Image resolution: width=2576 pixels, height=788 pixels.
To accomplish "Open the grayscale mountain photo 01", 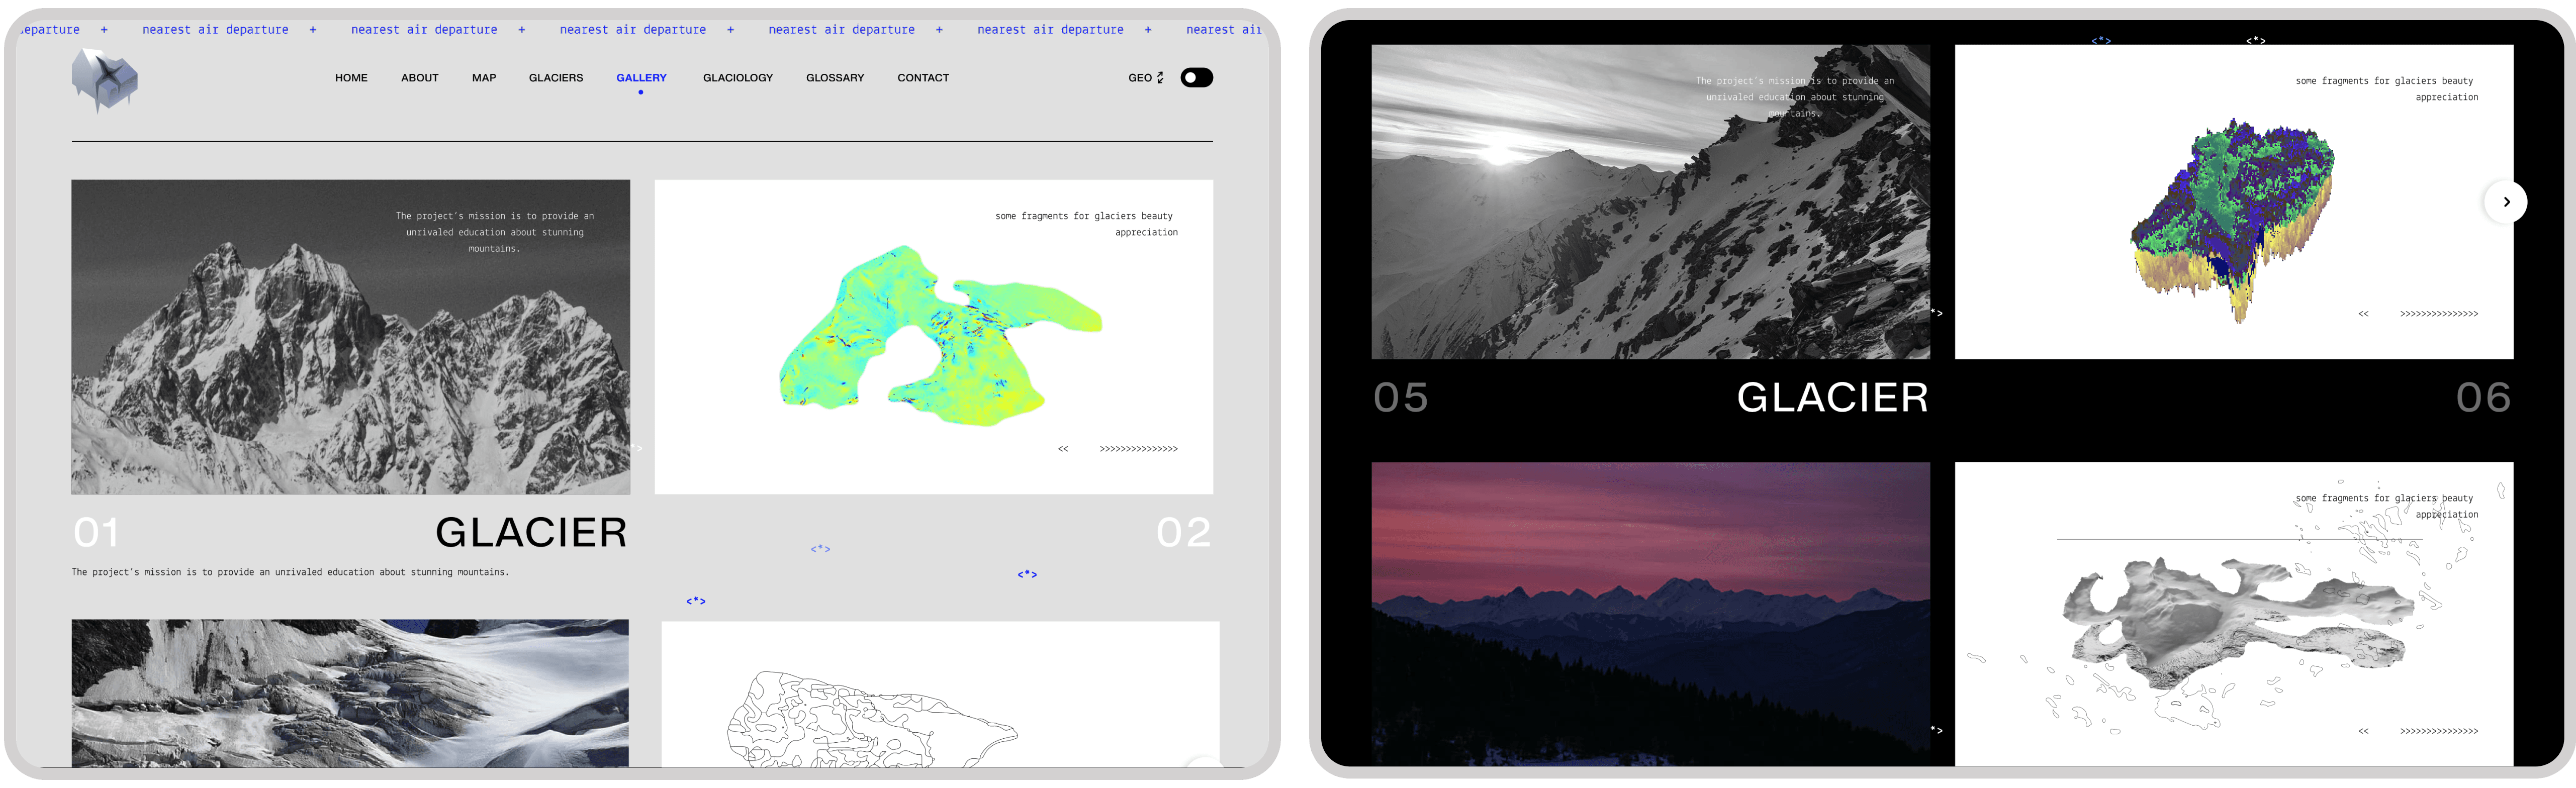I will click(351, 337).
